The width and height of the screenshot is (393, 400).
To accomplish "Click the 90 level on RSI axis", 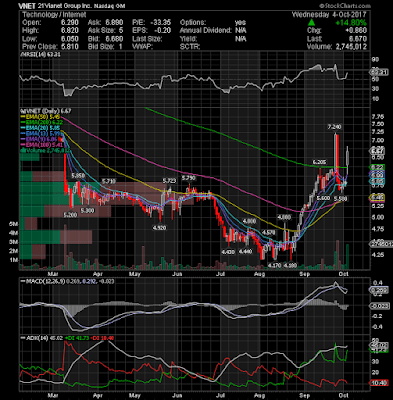I will pyautogui.click(x=376, y=59).
